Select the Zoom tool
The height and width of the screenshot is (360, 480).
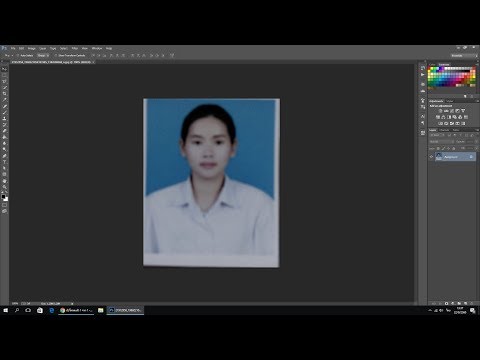click(x=4, y=187)
